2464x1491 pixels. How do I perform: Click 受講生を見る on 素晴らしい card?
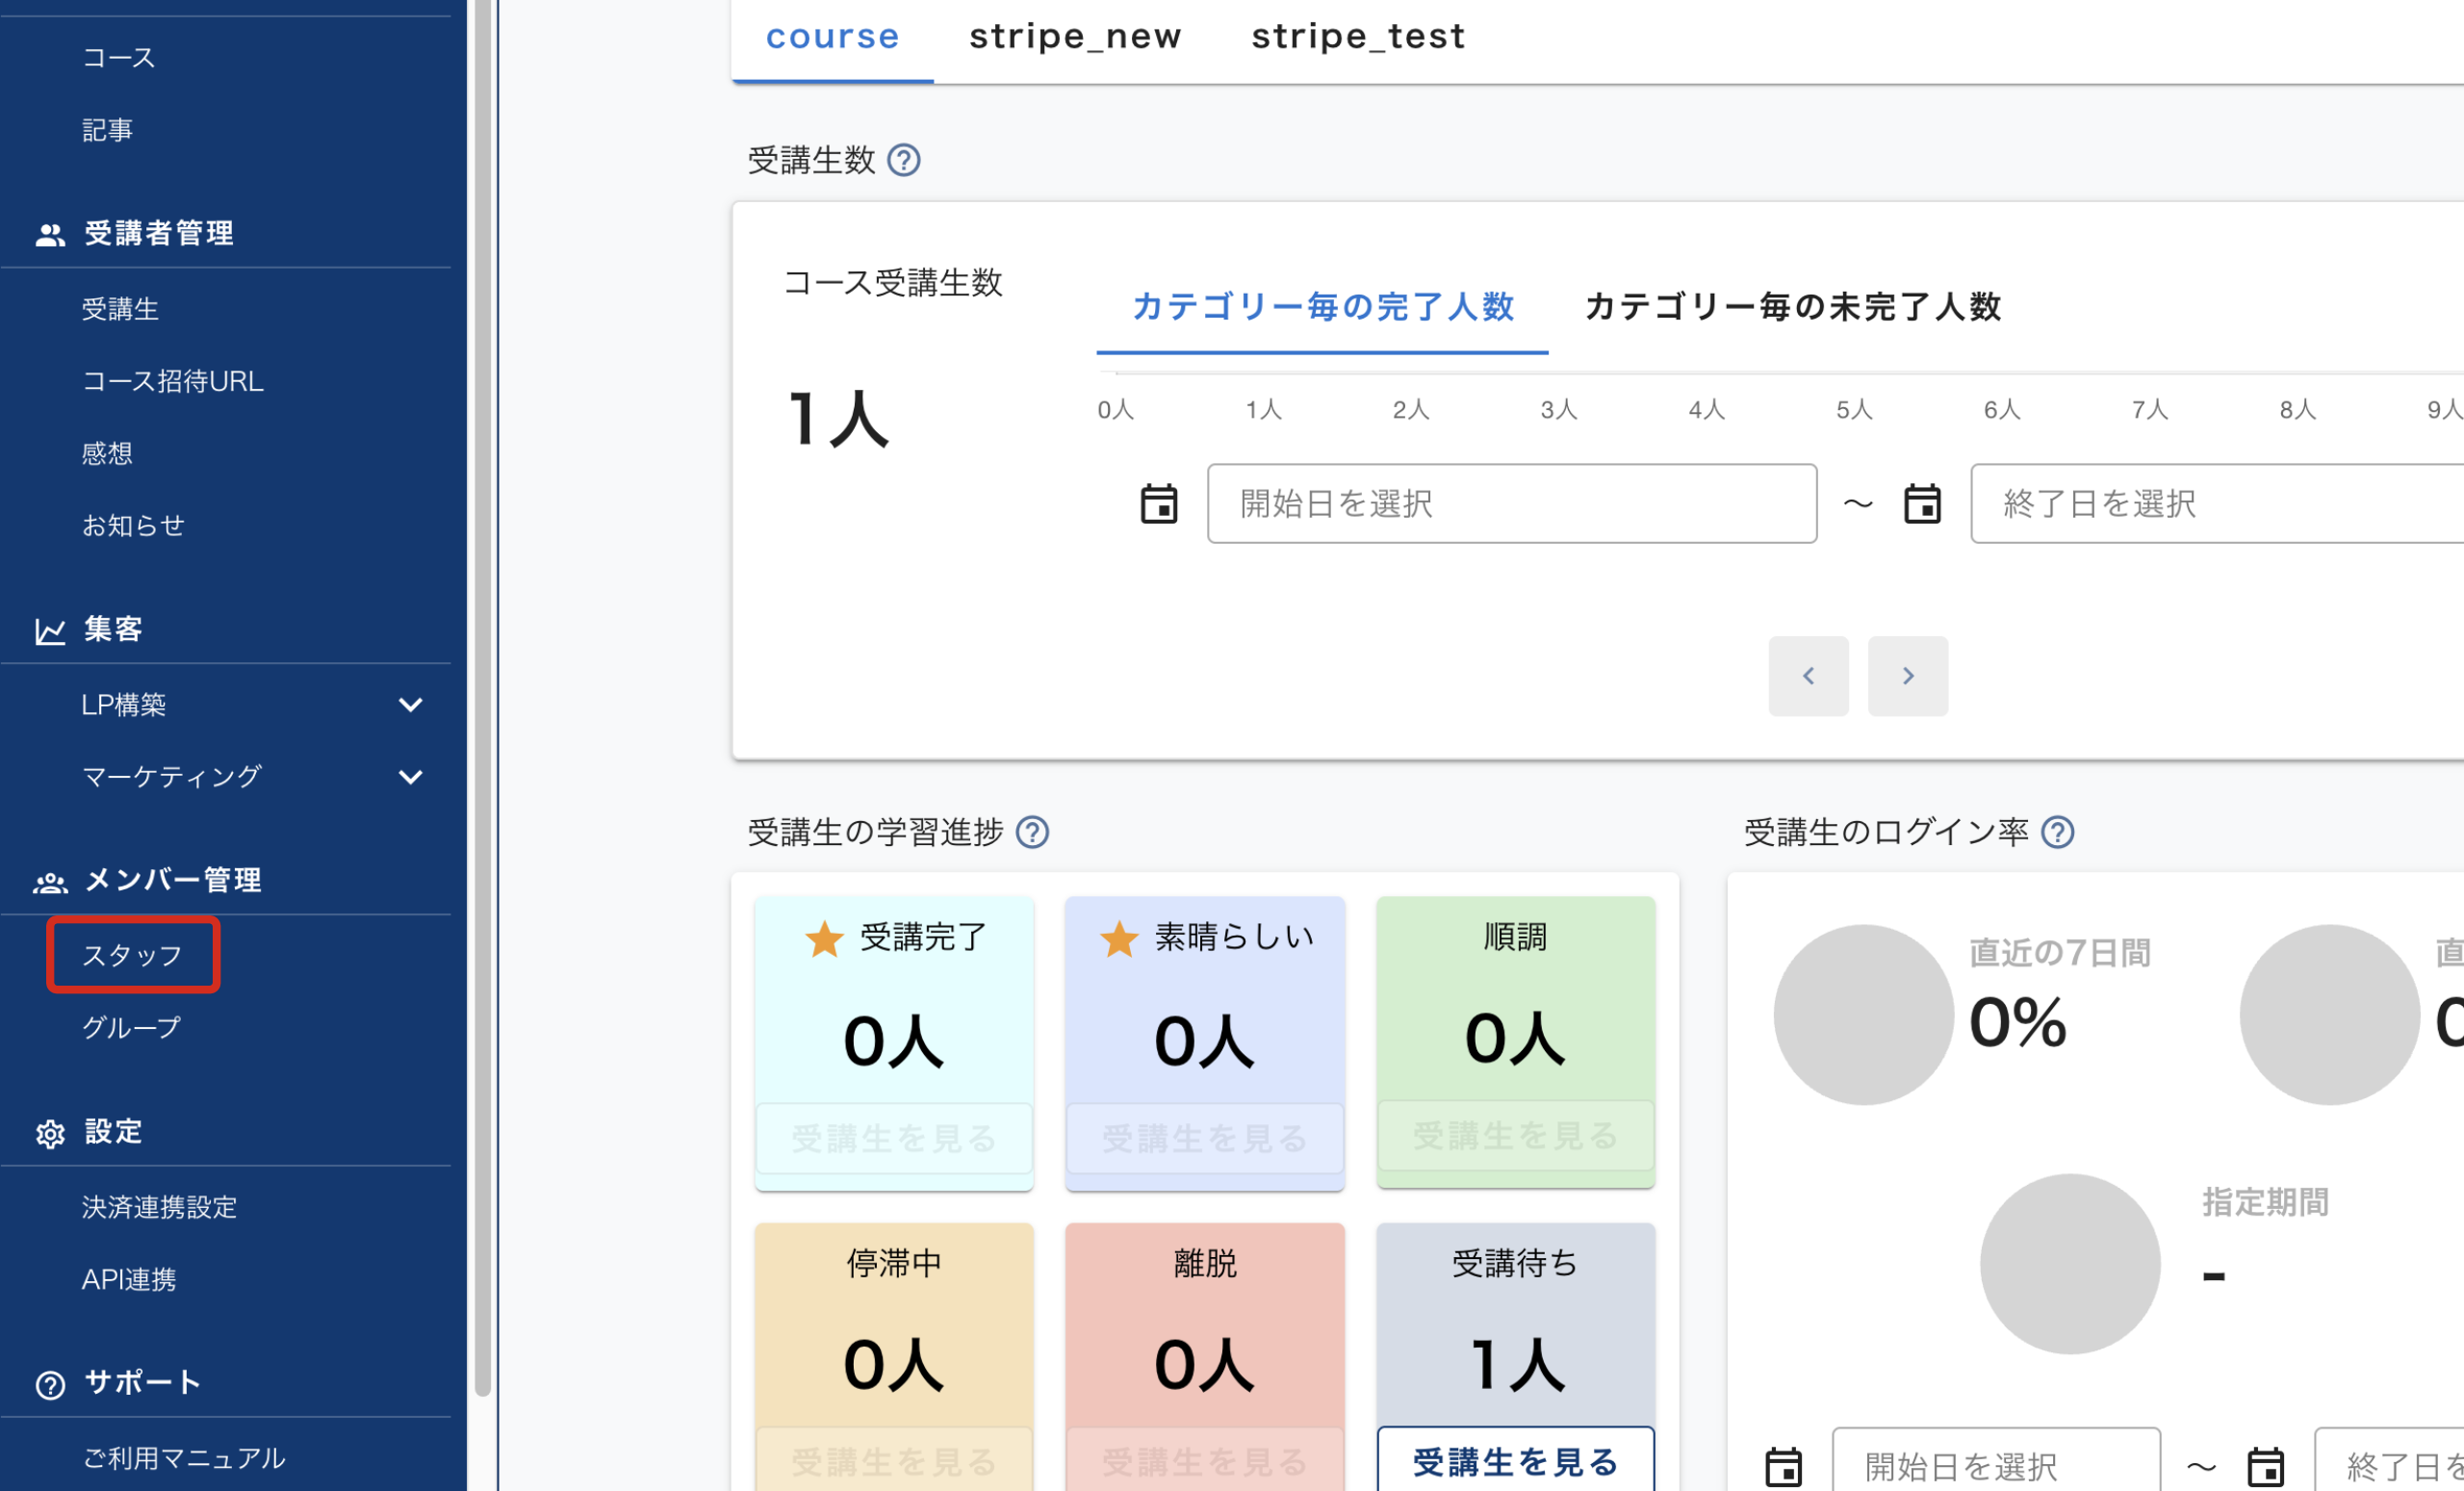click(1205, 1139)
